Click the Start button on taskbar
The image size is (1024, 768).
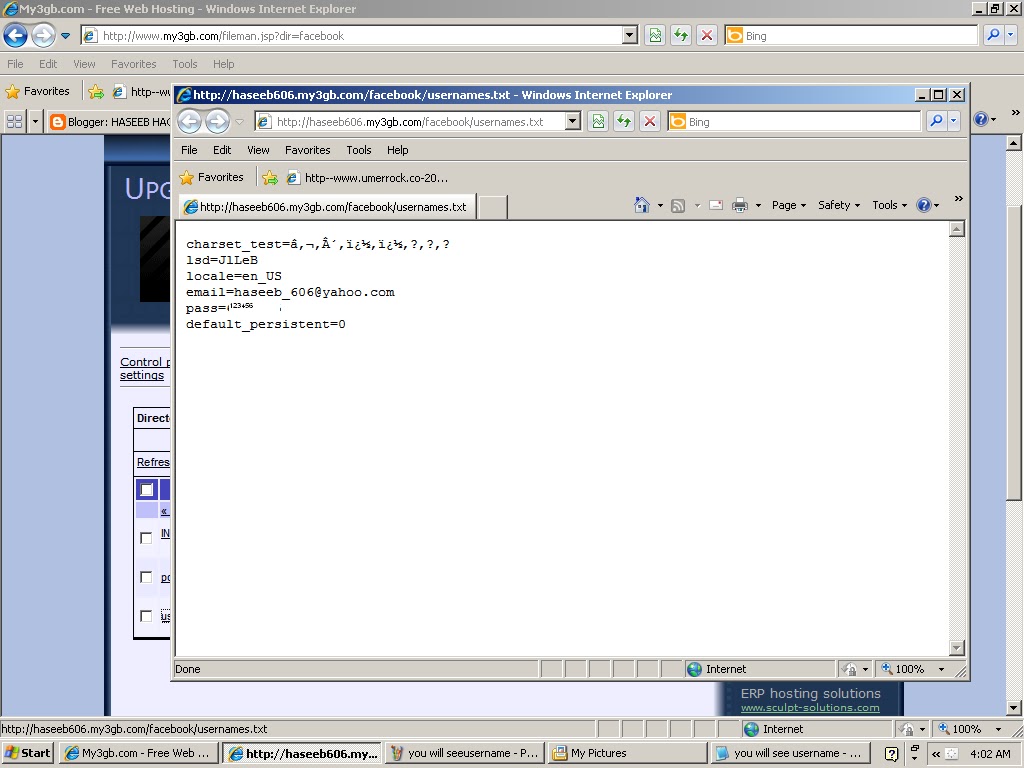point(27,753)
